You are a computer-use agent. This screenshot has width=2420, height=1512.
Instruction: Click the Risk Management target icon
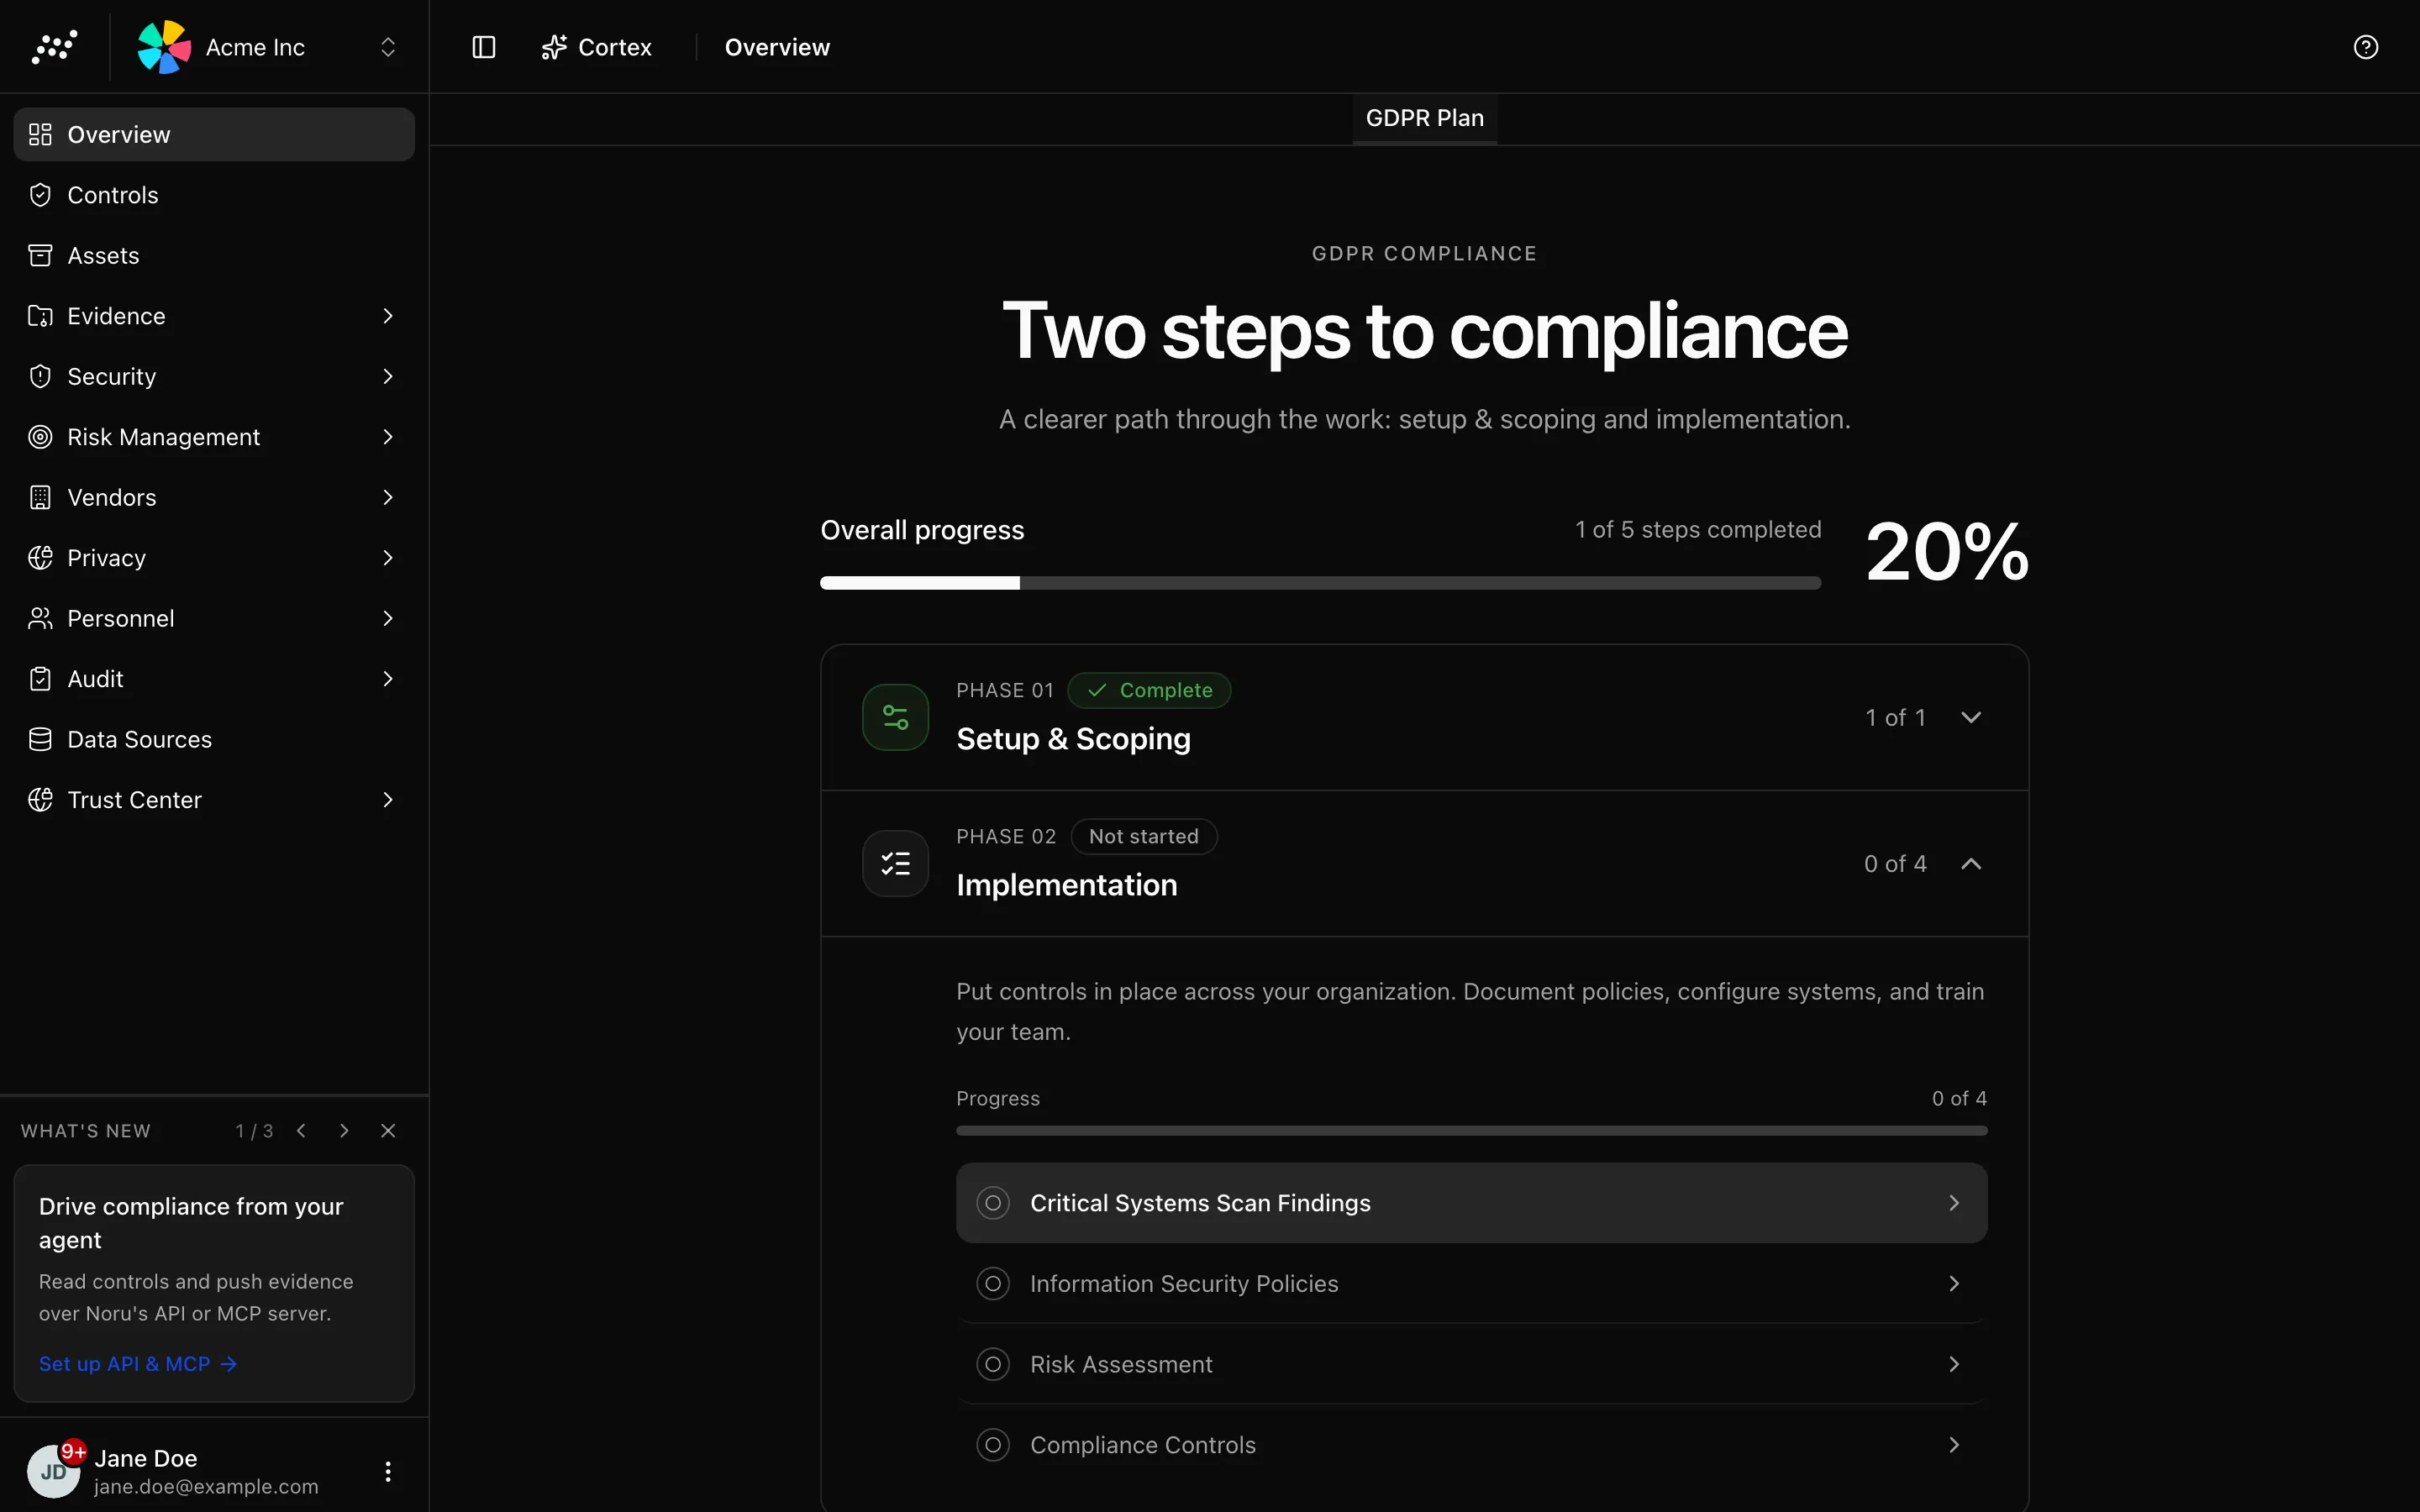point(40,437)
